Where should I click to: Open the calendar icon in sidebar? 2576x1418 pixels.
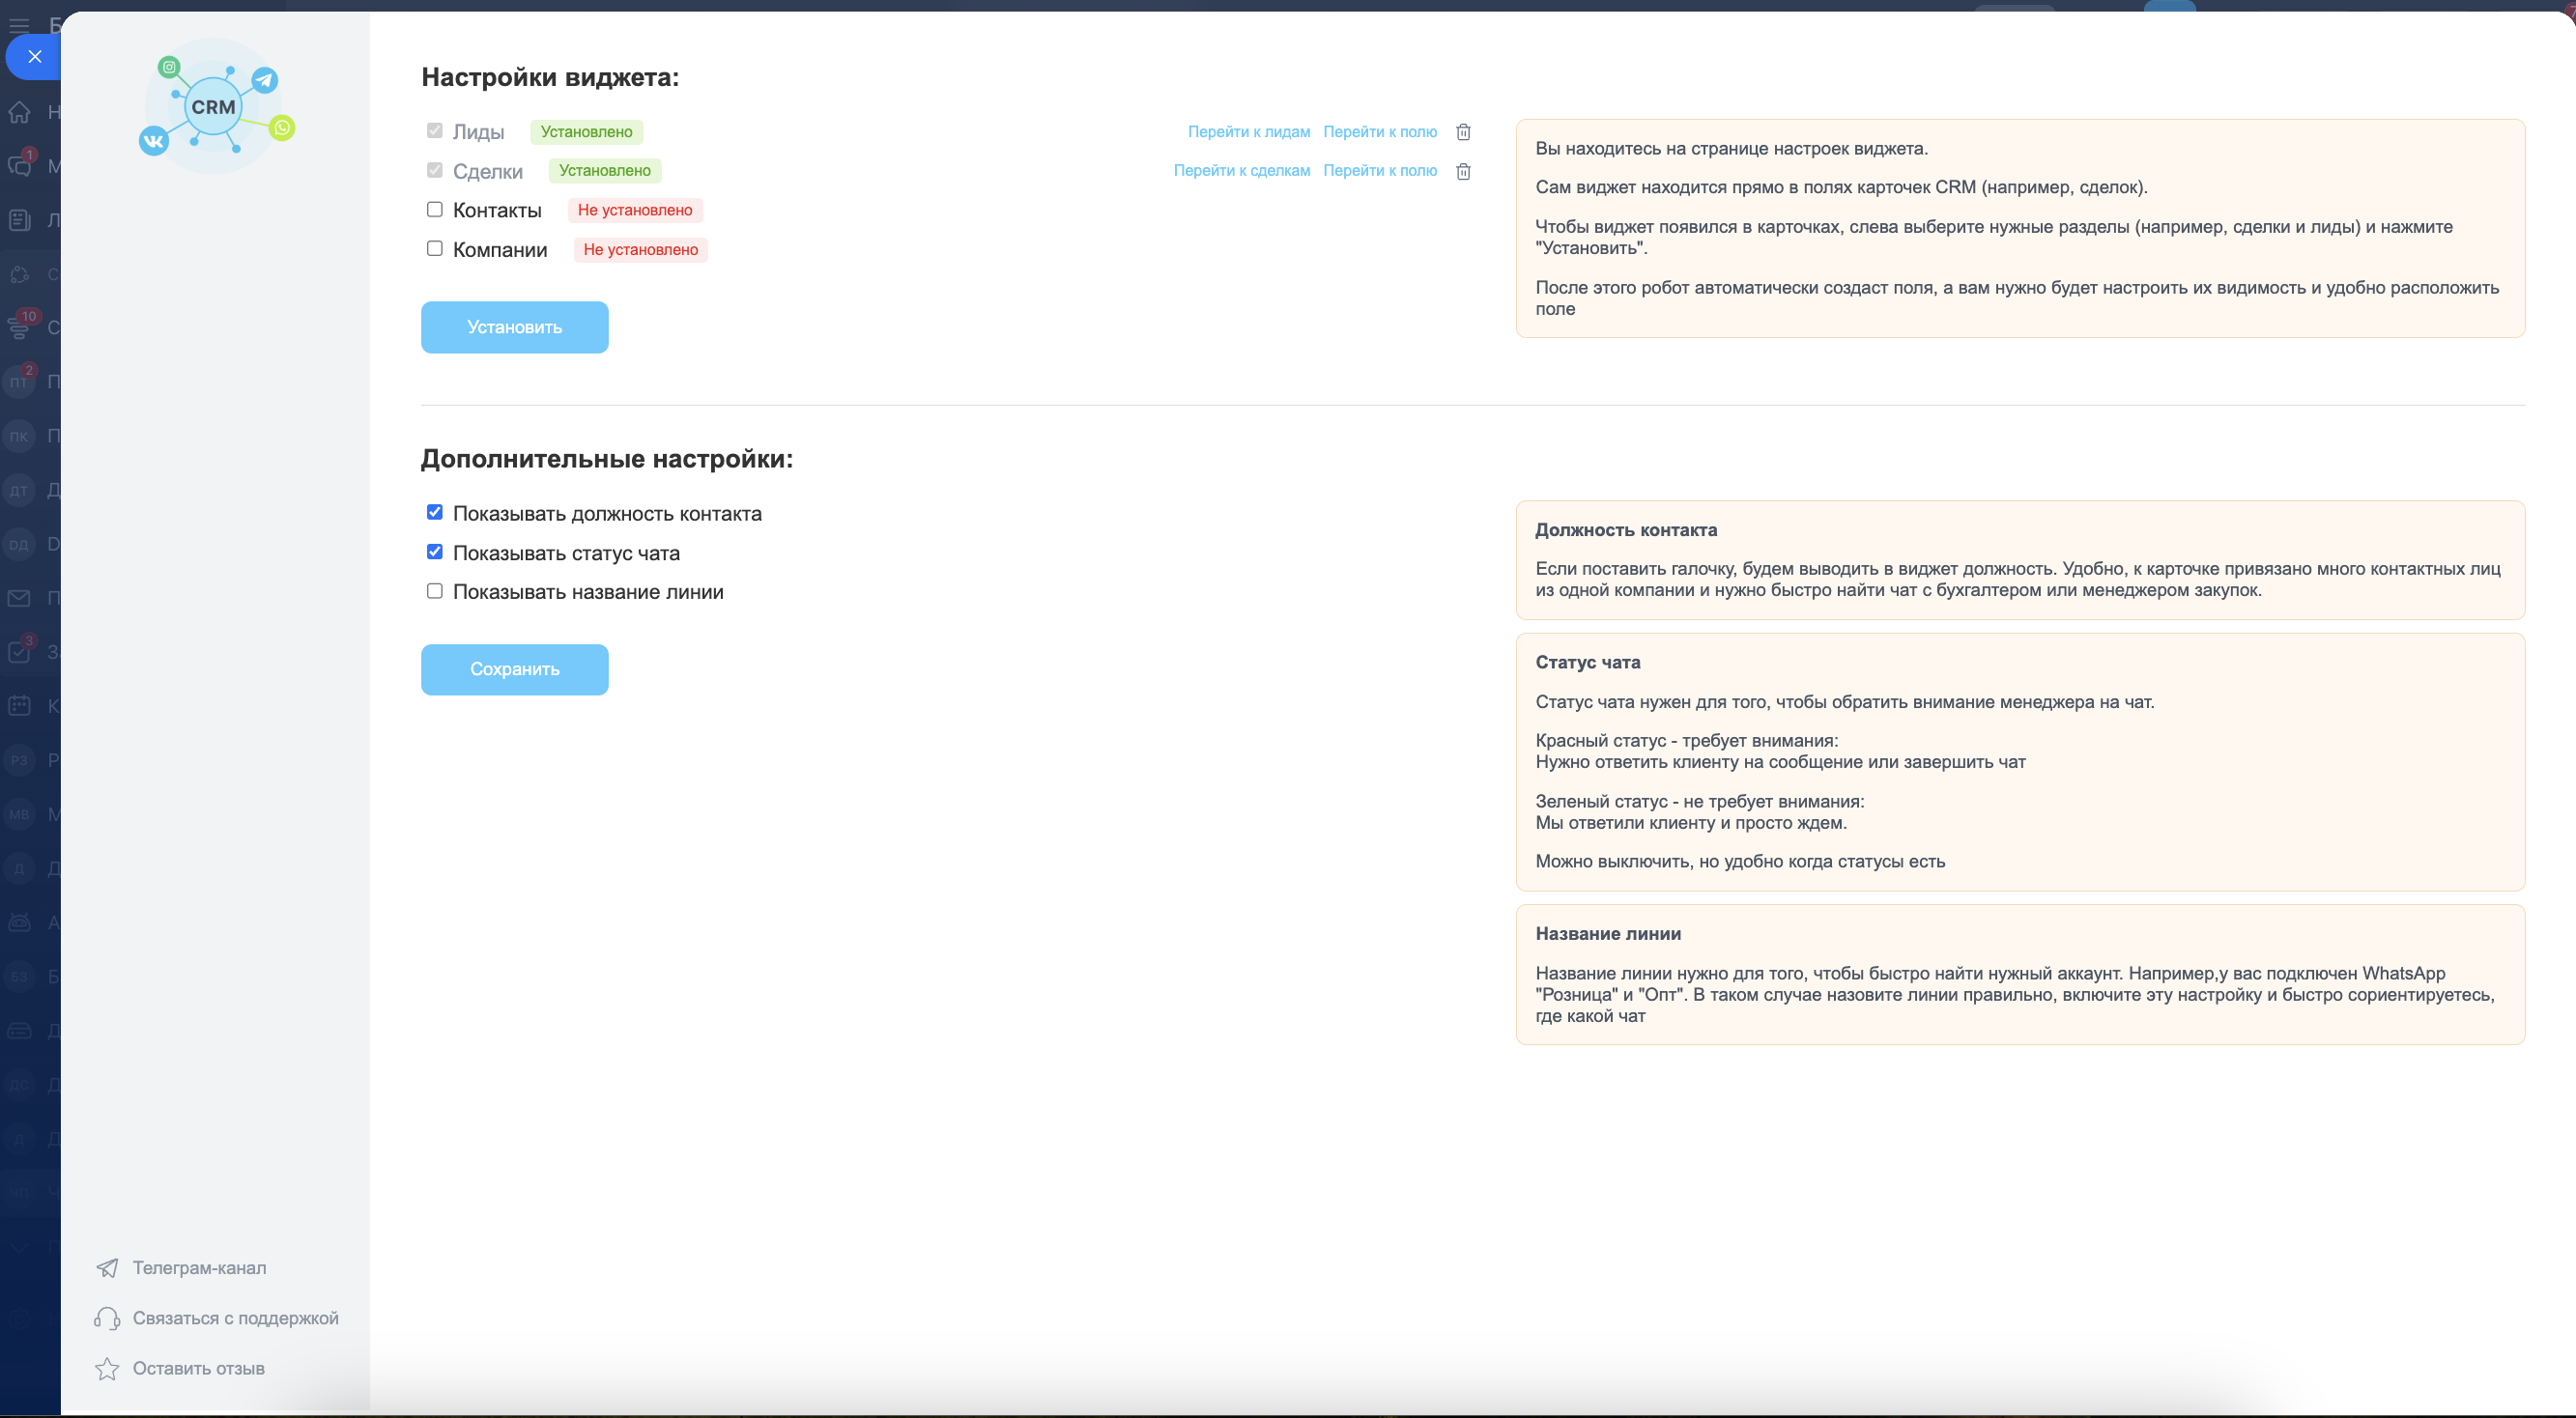19,706
